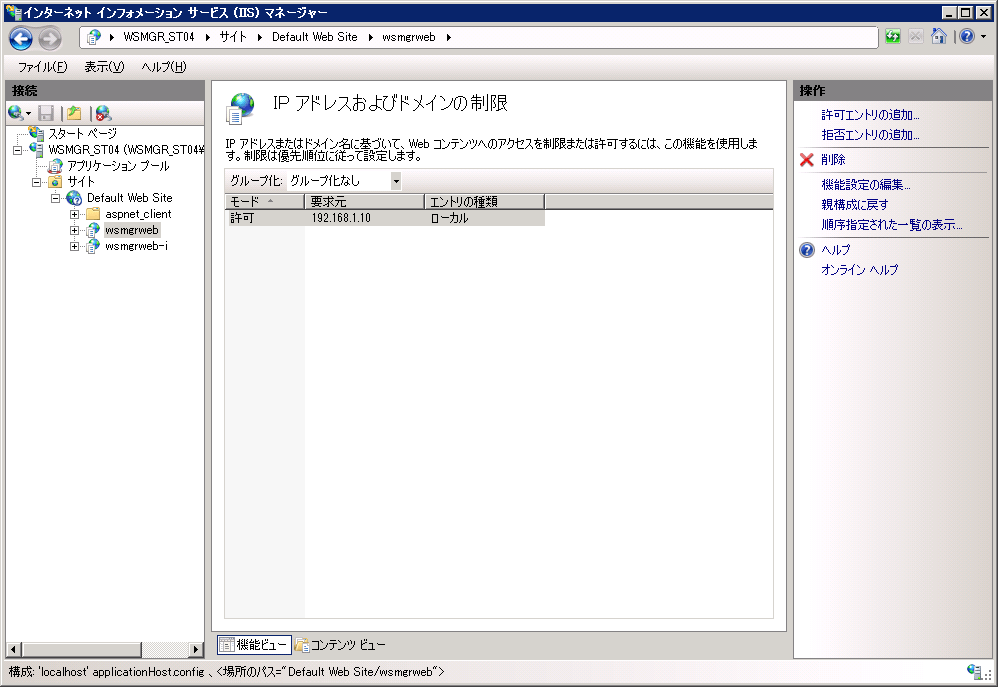Open the 表示(V) menu
The image size is (998, 687).
[x=104, y=67]
